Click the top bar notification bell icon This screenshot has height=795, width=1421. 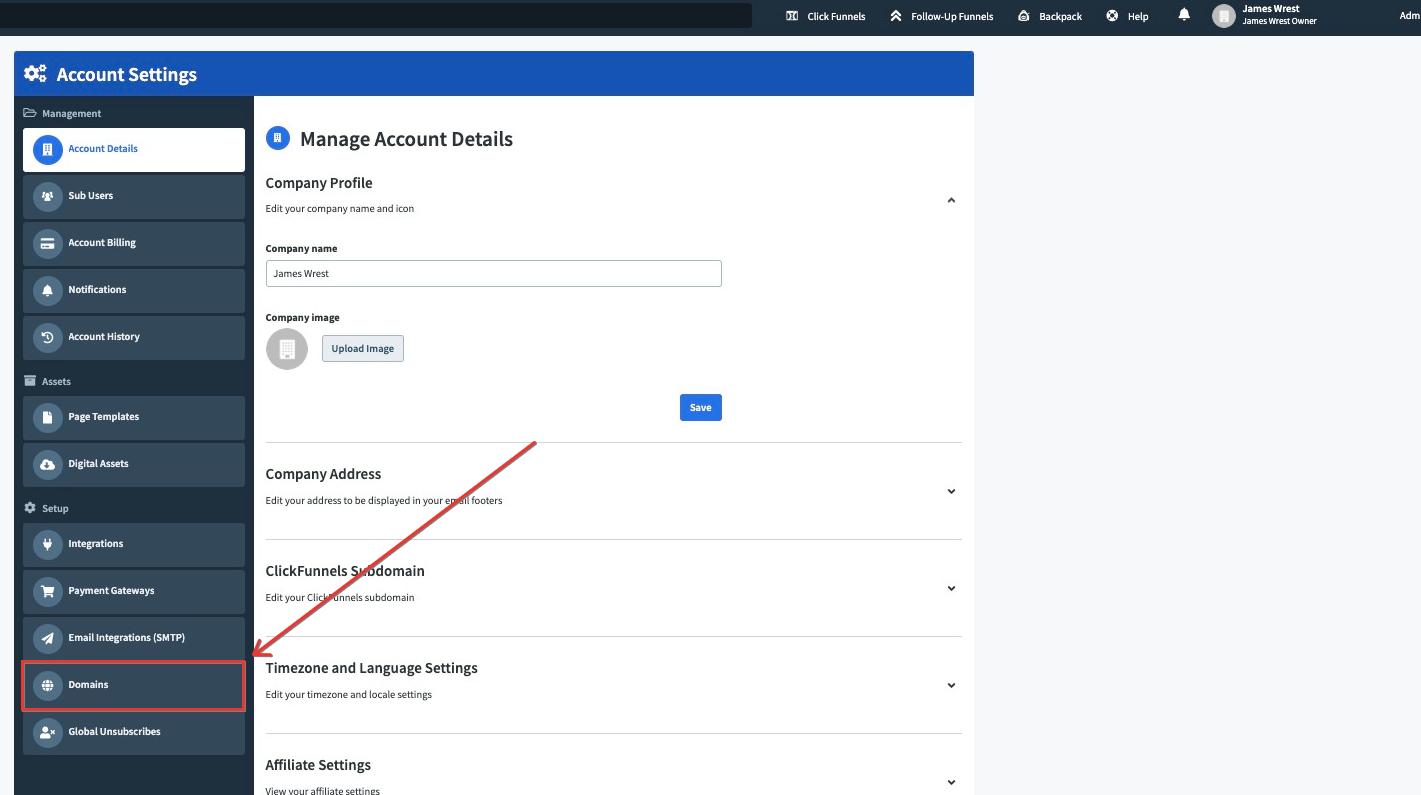pyautogui.click(x=1184, y=15)
